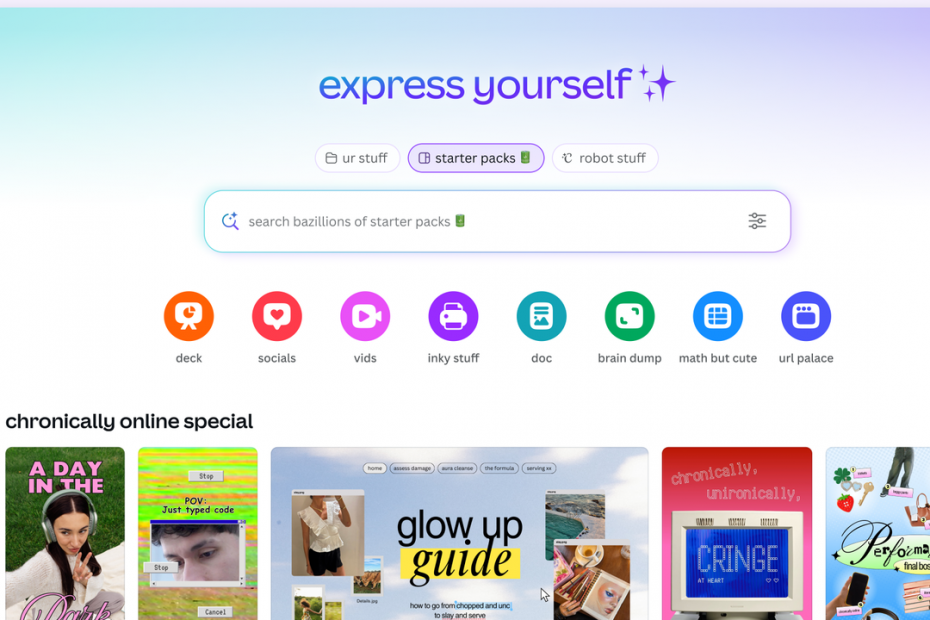Open search filters slider icon
Image resolution: width=930 pixels, height=620 pixels.
point(757,221)
